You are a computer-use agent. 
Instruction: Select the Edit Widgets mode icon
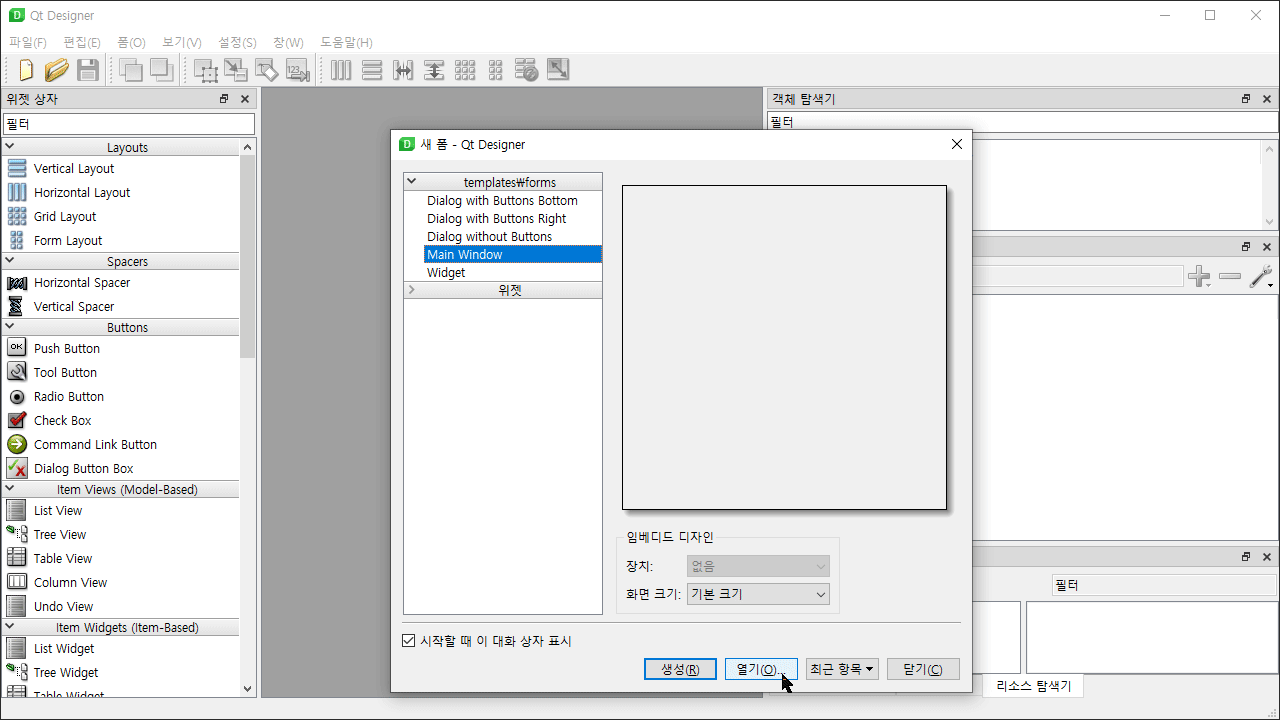(206, 70)
